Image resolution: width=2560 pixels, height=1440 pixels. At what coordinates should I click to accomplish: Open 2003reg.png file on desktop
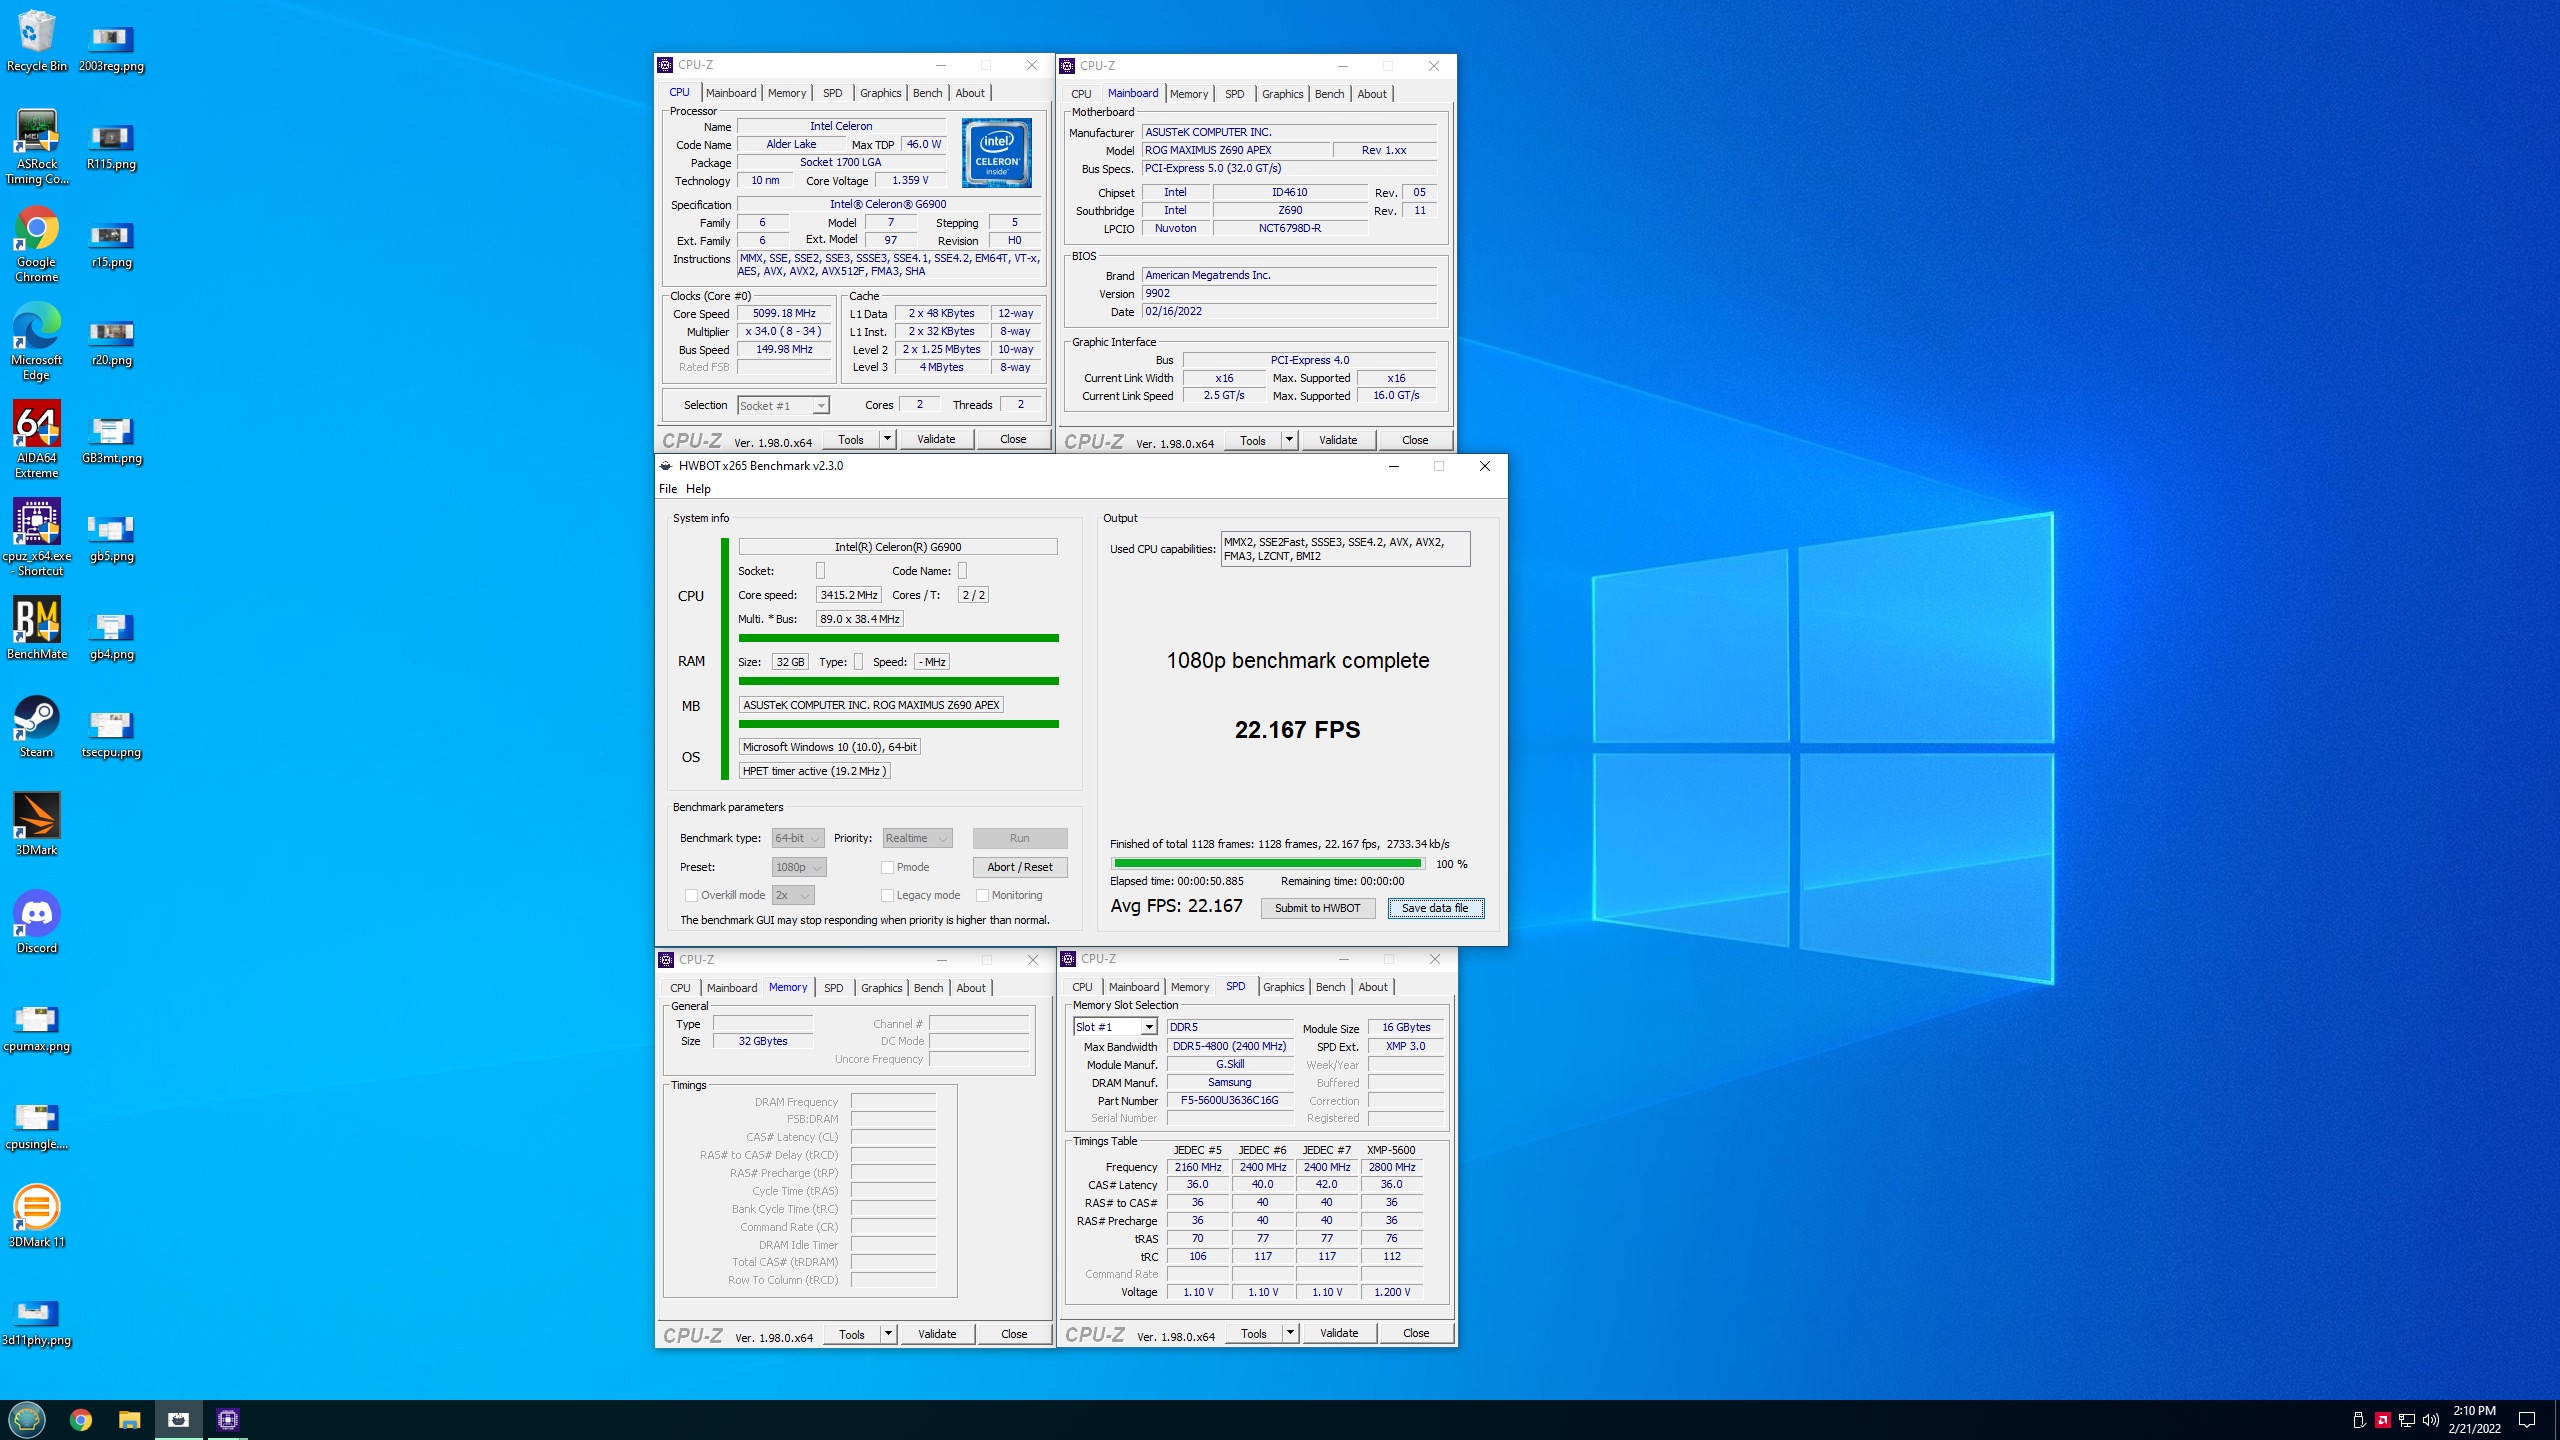tap(111, 48)
